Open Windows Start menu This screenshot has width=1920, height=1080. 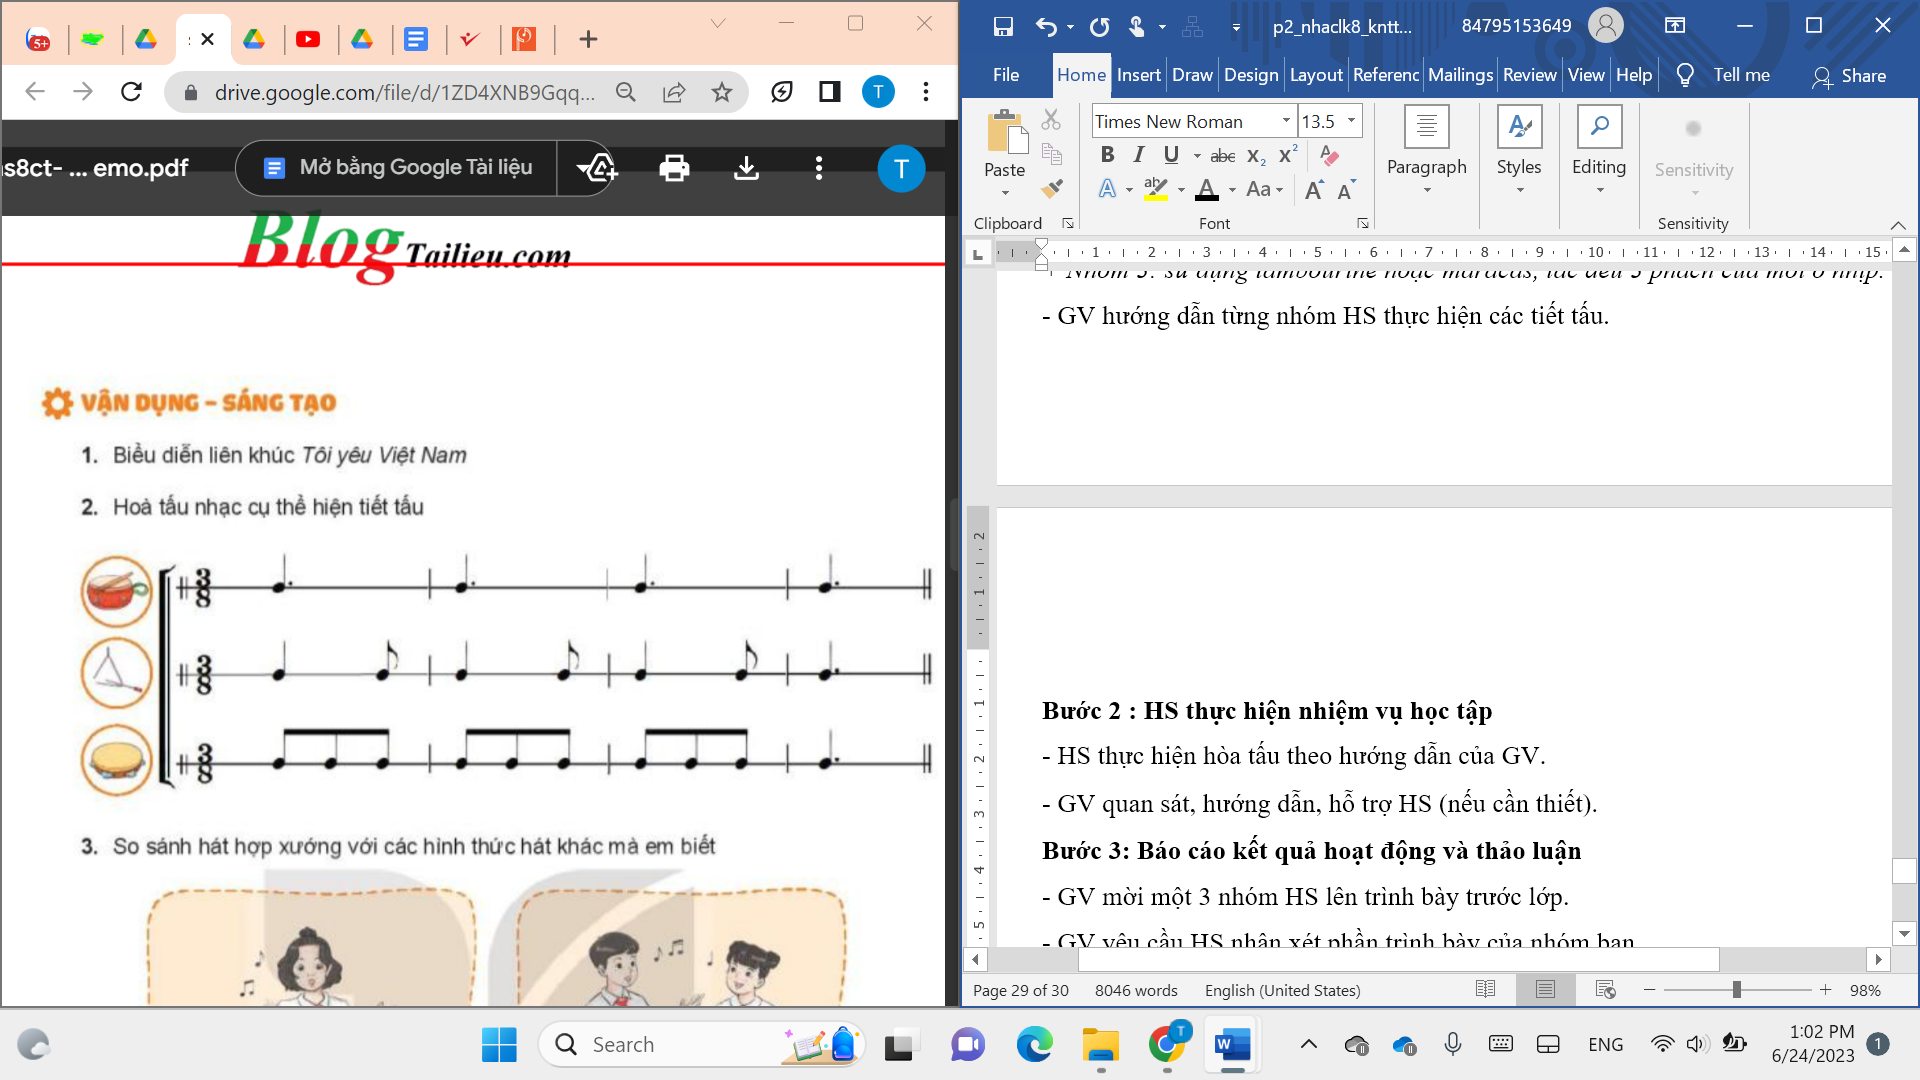click(499, 1045)
